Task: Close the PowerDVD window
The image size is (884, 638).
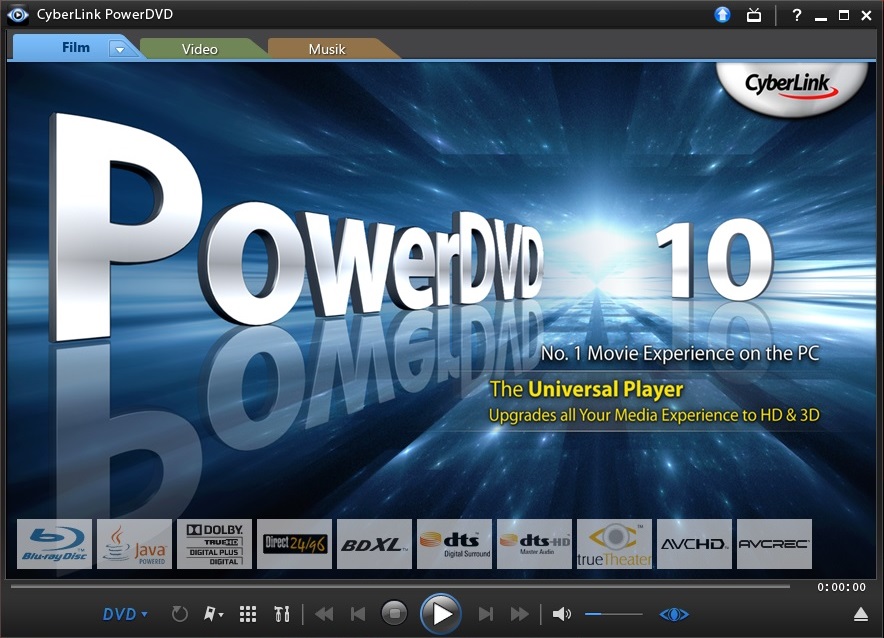Action: click(867, 15)
